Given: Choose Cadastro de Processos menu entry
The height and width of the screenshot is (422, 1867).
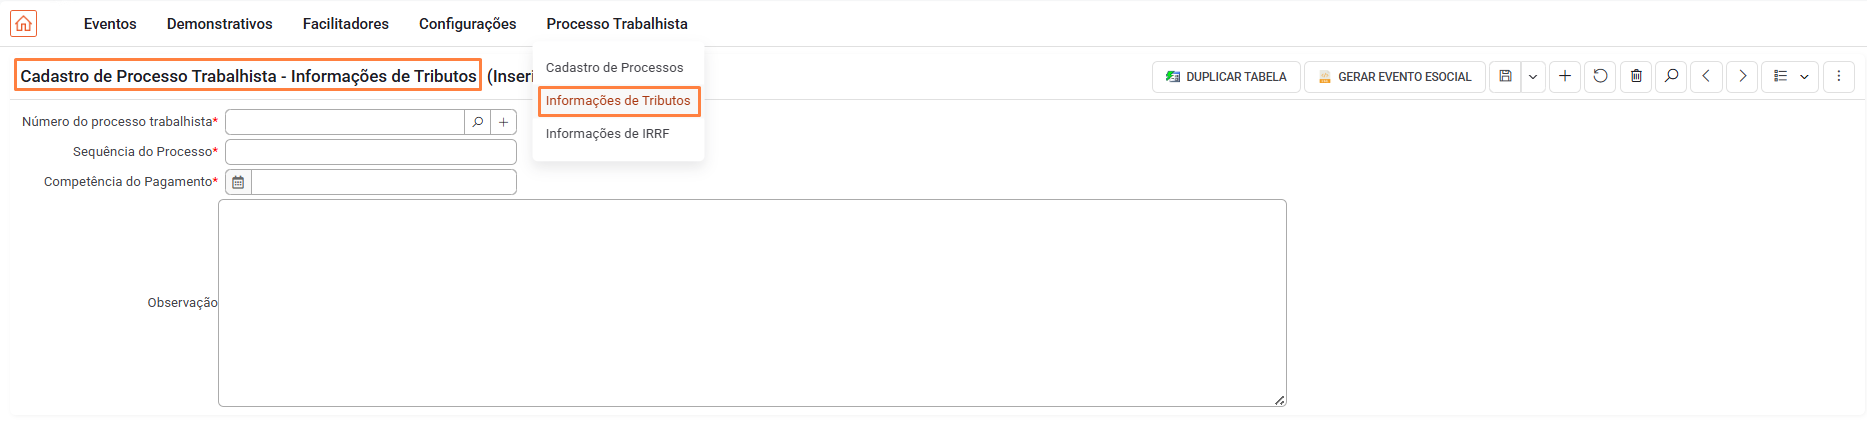Looking at the screenshot, I should pos(614,67).
